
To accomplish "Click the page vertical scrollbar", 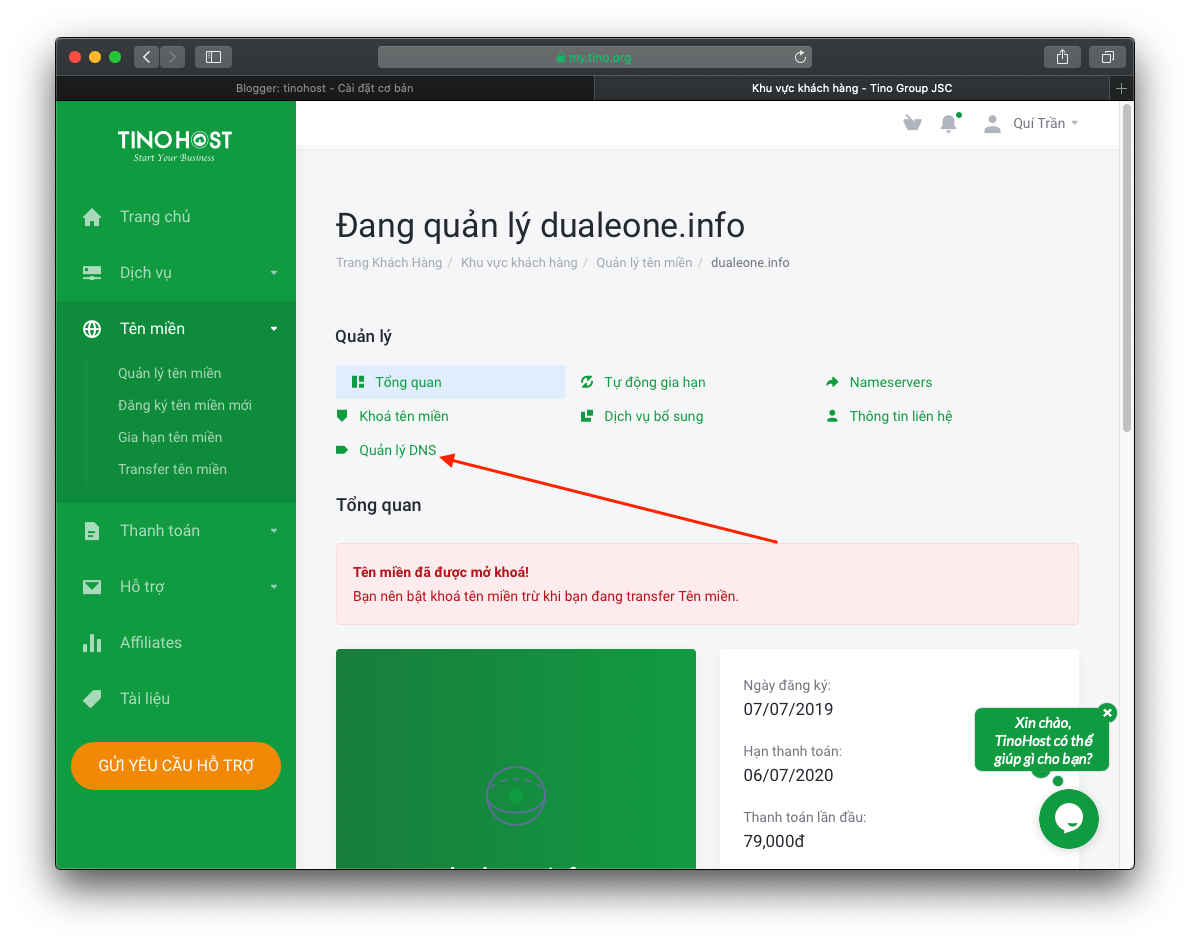I will [1127, 269].
